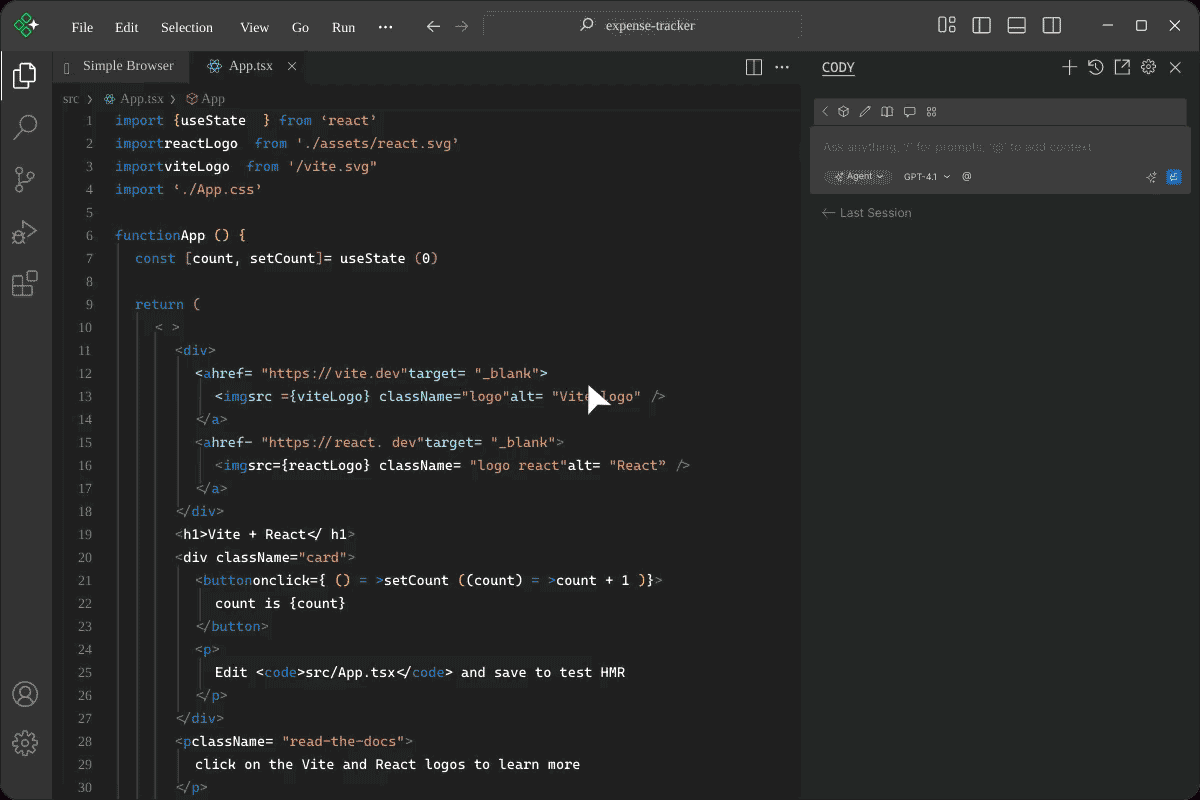Switch to the Simple Browser tab
Image resolution: width=1200 pixels, height=800 pixels.
click(127, 66)
